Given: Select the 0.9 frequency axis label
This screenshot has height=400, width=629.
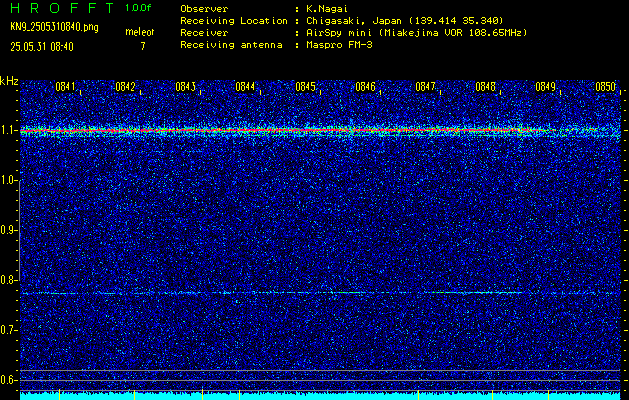Looking at the screenshot, I should pyautogui.click(x=8, y=230).
